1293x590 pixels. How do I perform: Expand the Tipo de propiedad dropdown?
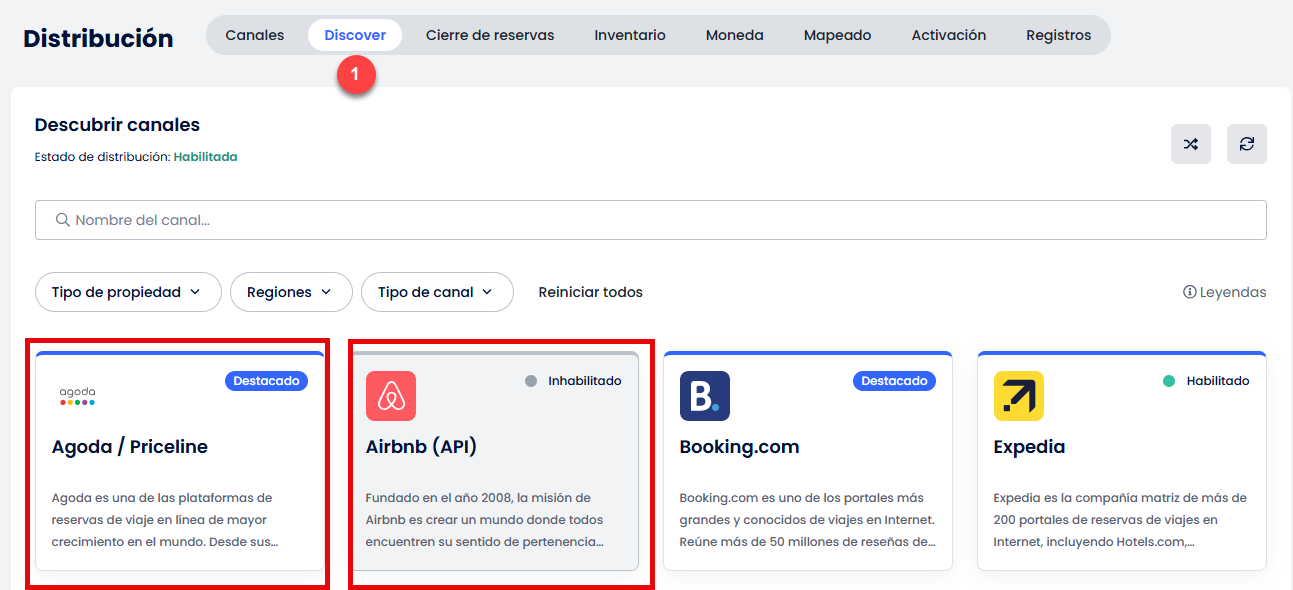pos(128,292)
